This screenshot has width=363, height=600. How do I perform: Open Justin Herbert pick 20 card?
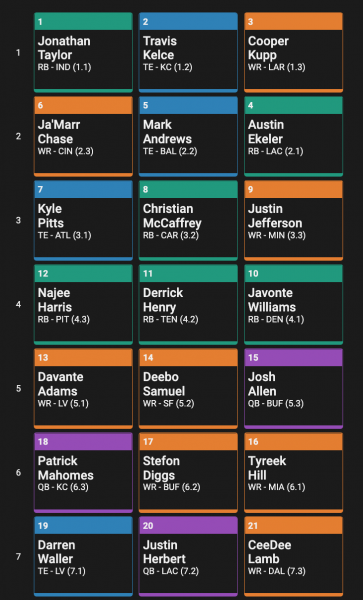coord(188,557)
